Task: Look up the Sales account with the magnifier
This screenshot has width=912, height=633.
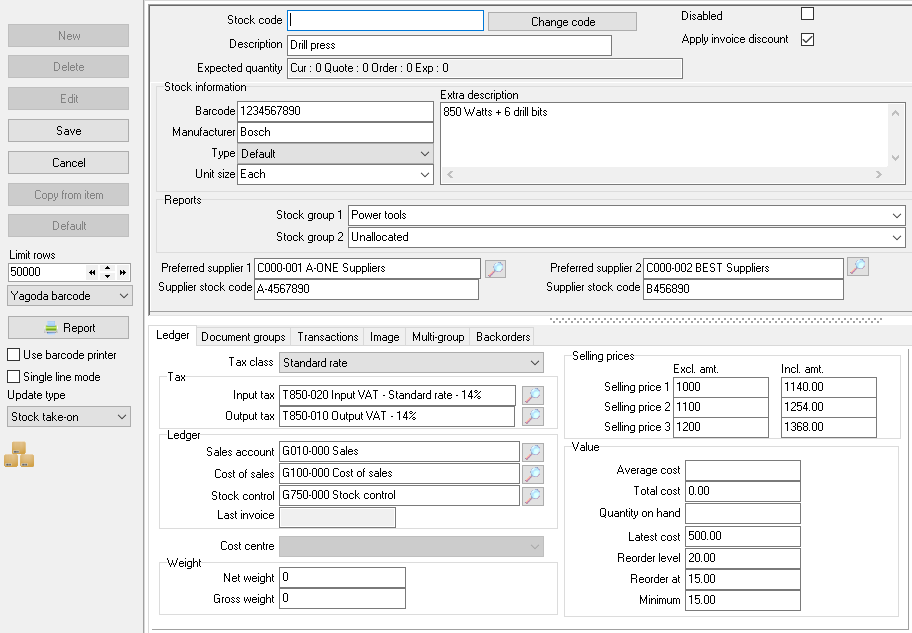Action: [x=533, y=452]
